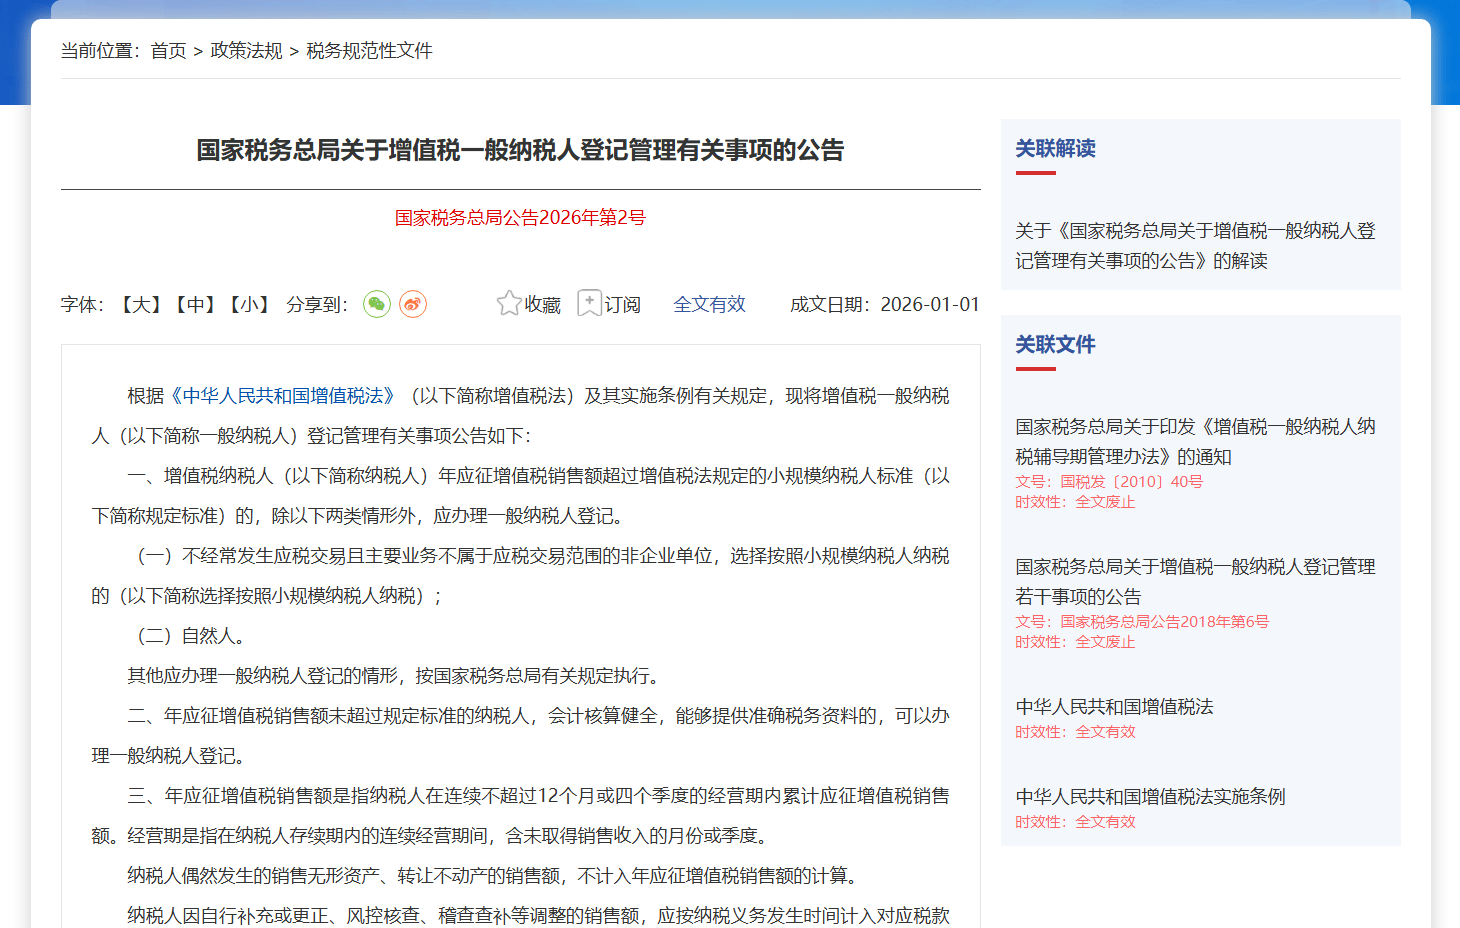Go to 首页 in breadcrumb
Screen dimensions: 1460x928
pos(168,51)
